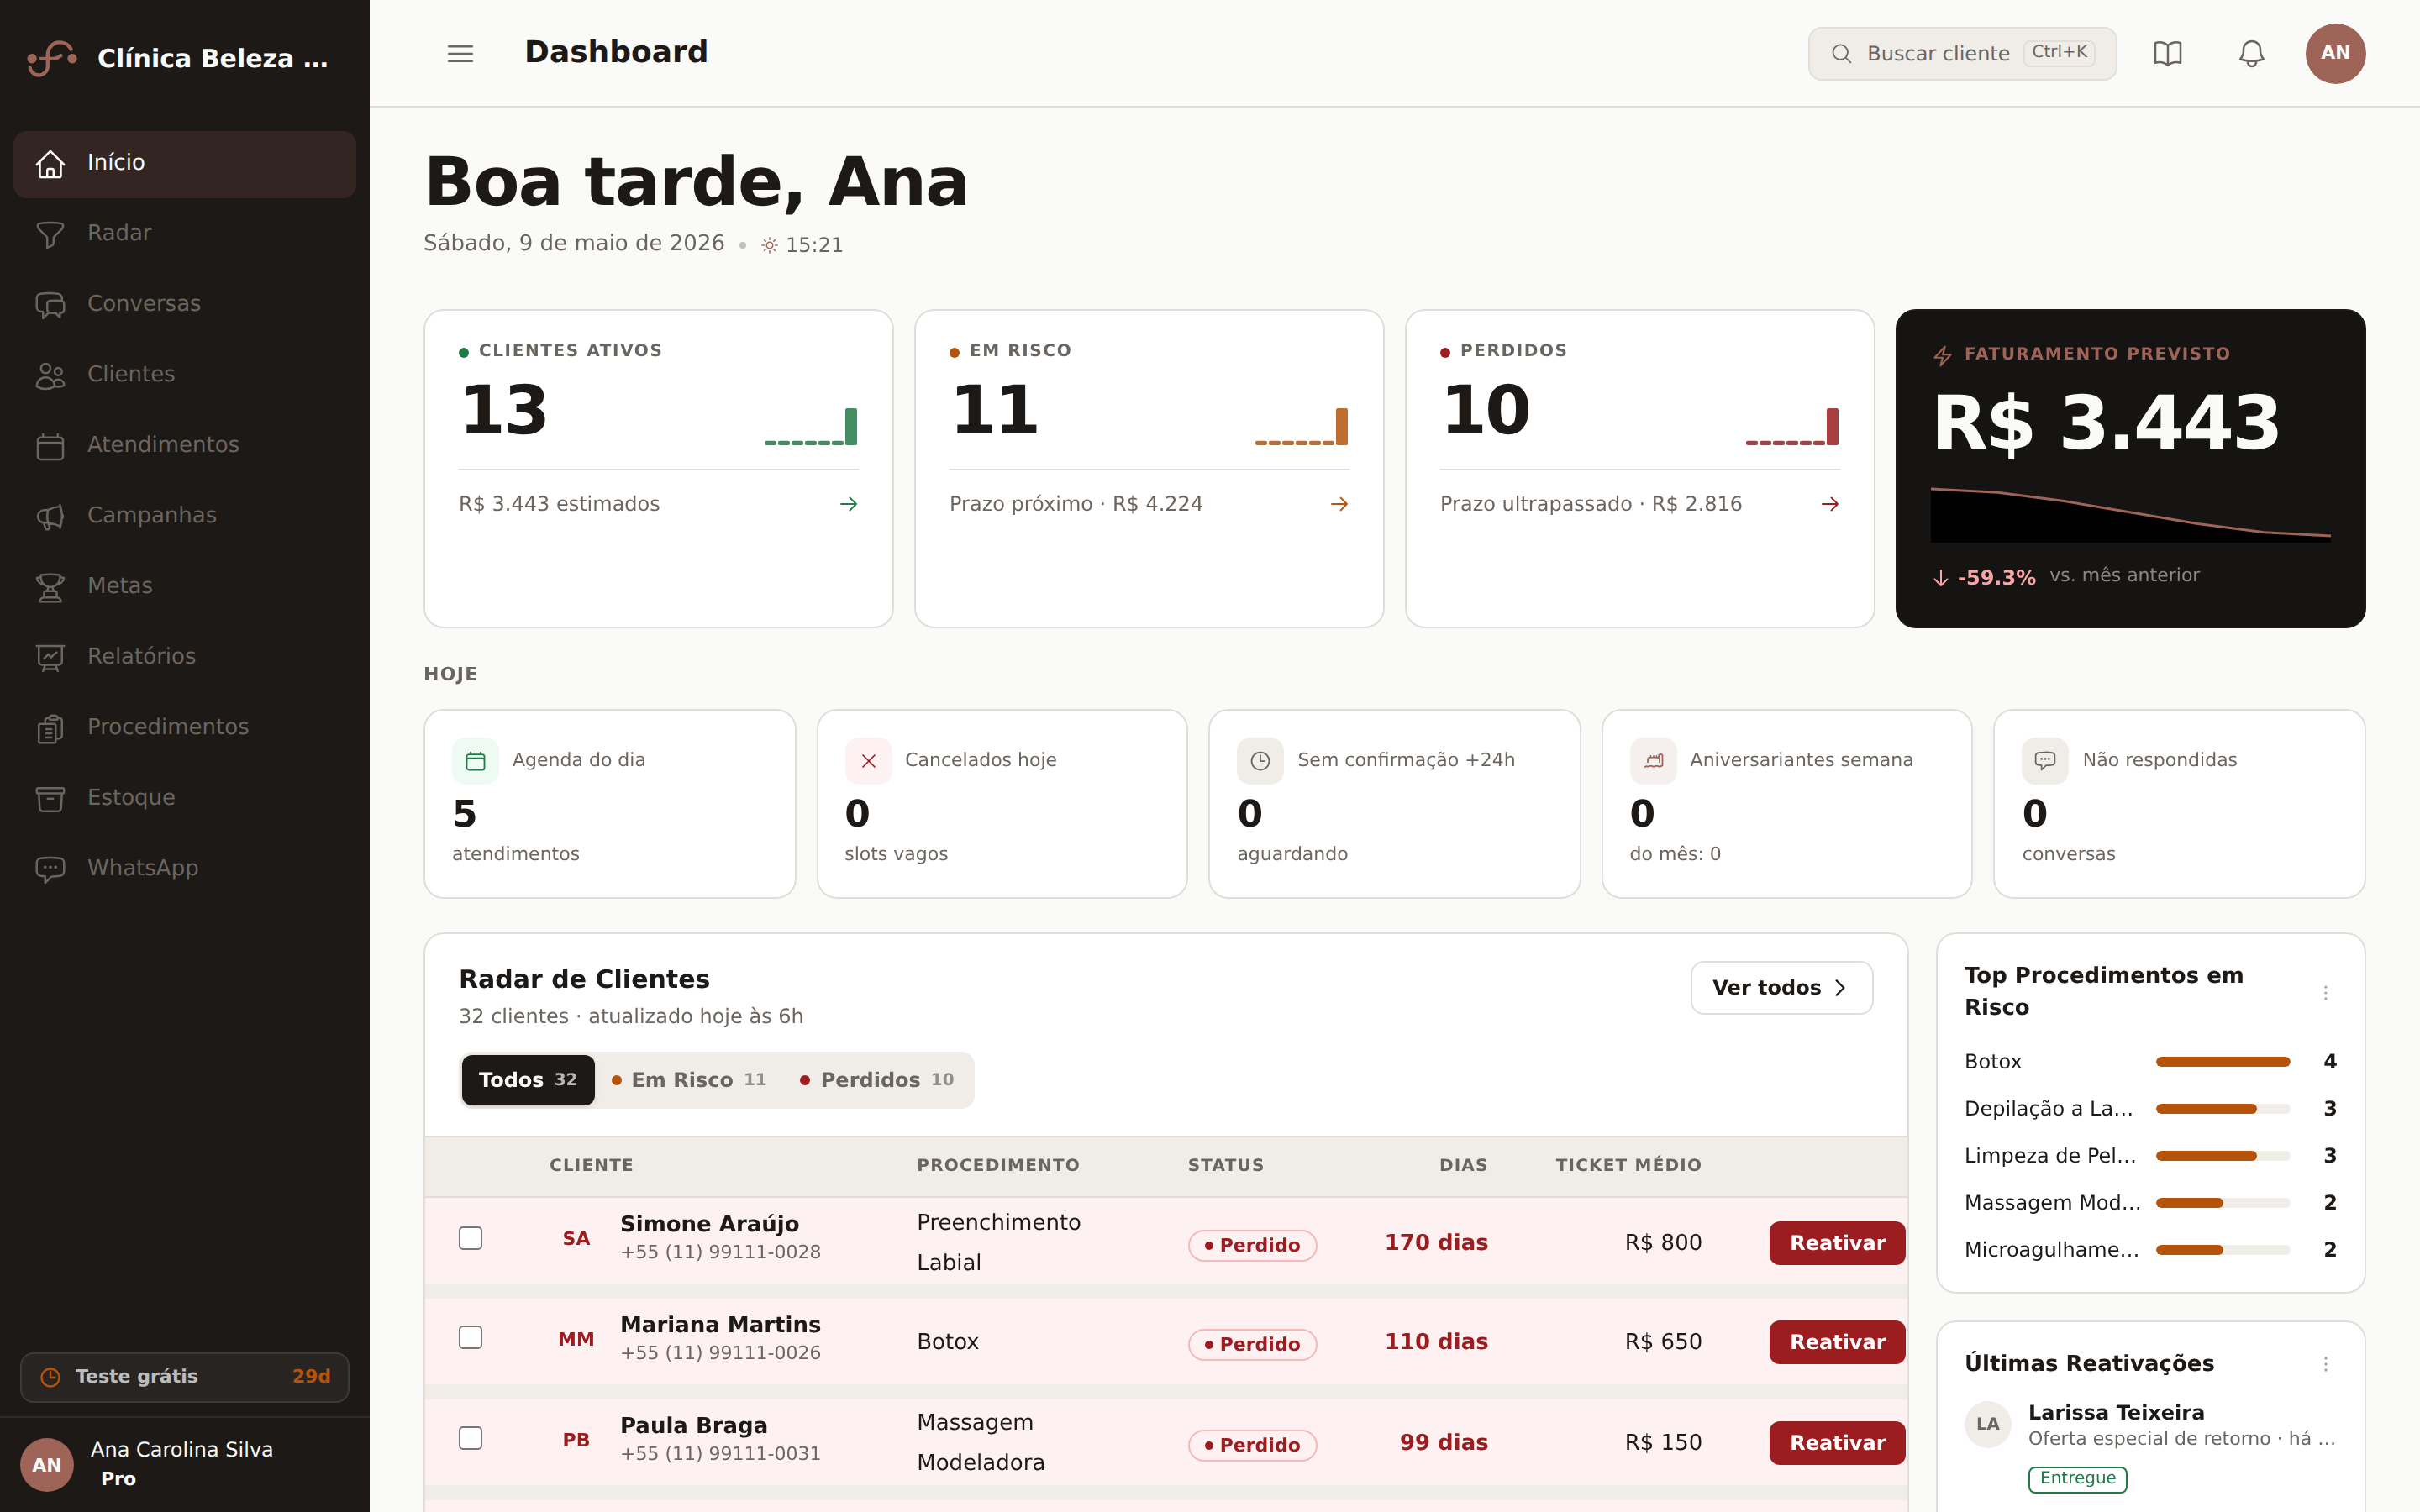Expand Ana Carolina Silva account menu
The height and width of the screenshot is (1512, 2420).
tap(185, 1464)
